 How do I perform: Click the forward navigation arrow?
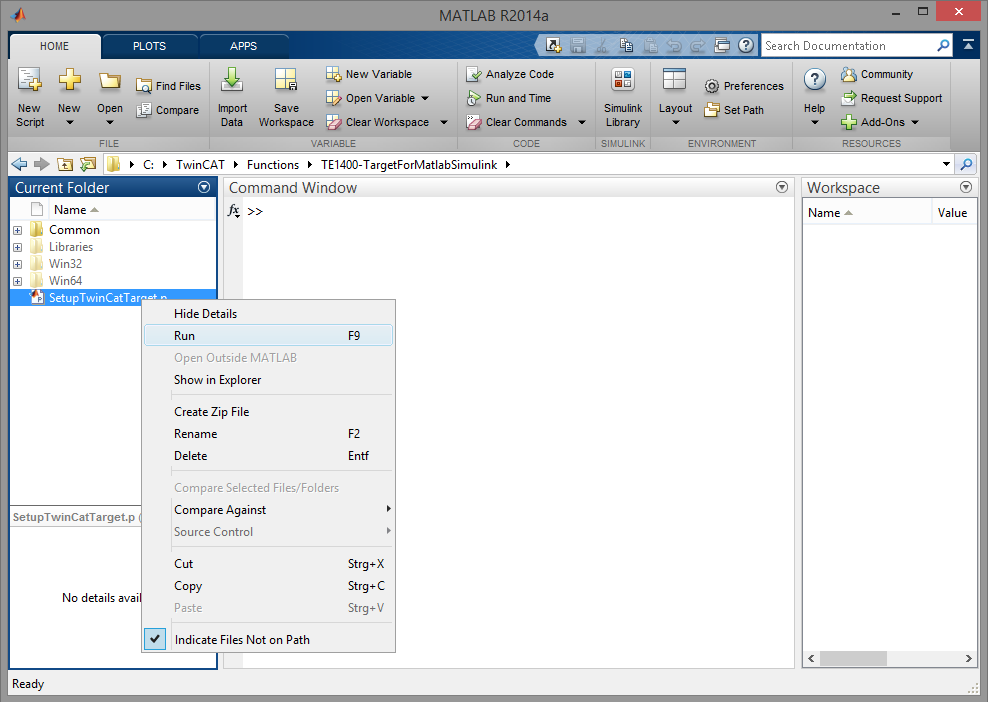[x=42, y=164]
